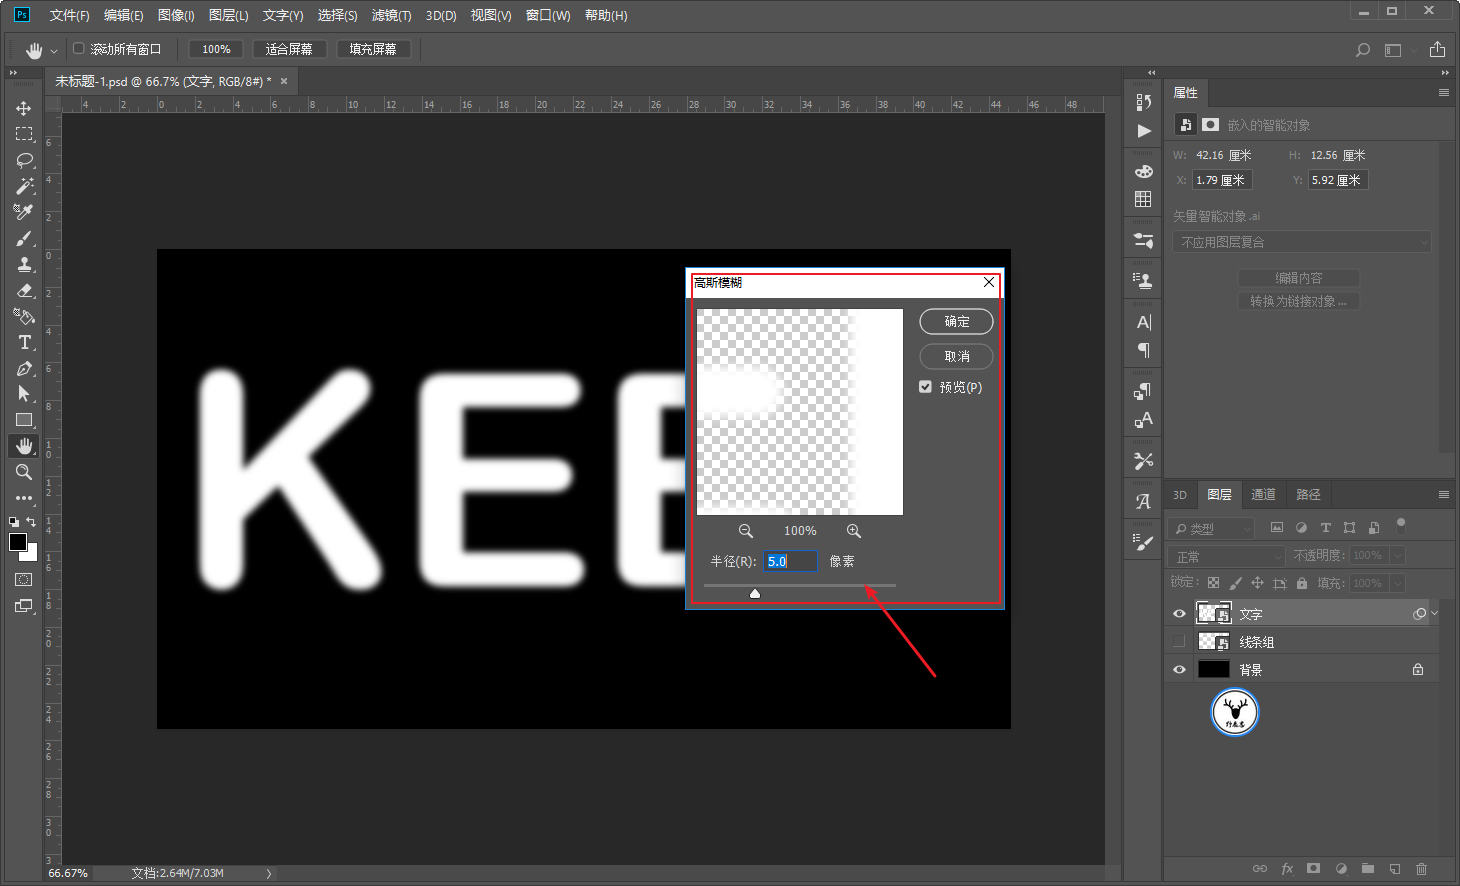The image size is (1460, 886).
Task: Open the Actions play panel icon
Action: click(x=1144, y=131)
